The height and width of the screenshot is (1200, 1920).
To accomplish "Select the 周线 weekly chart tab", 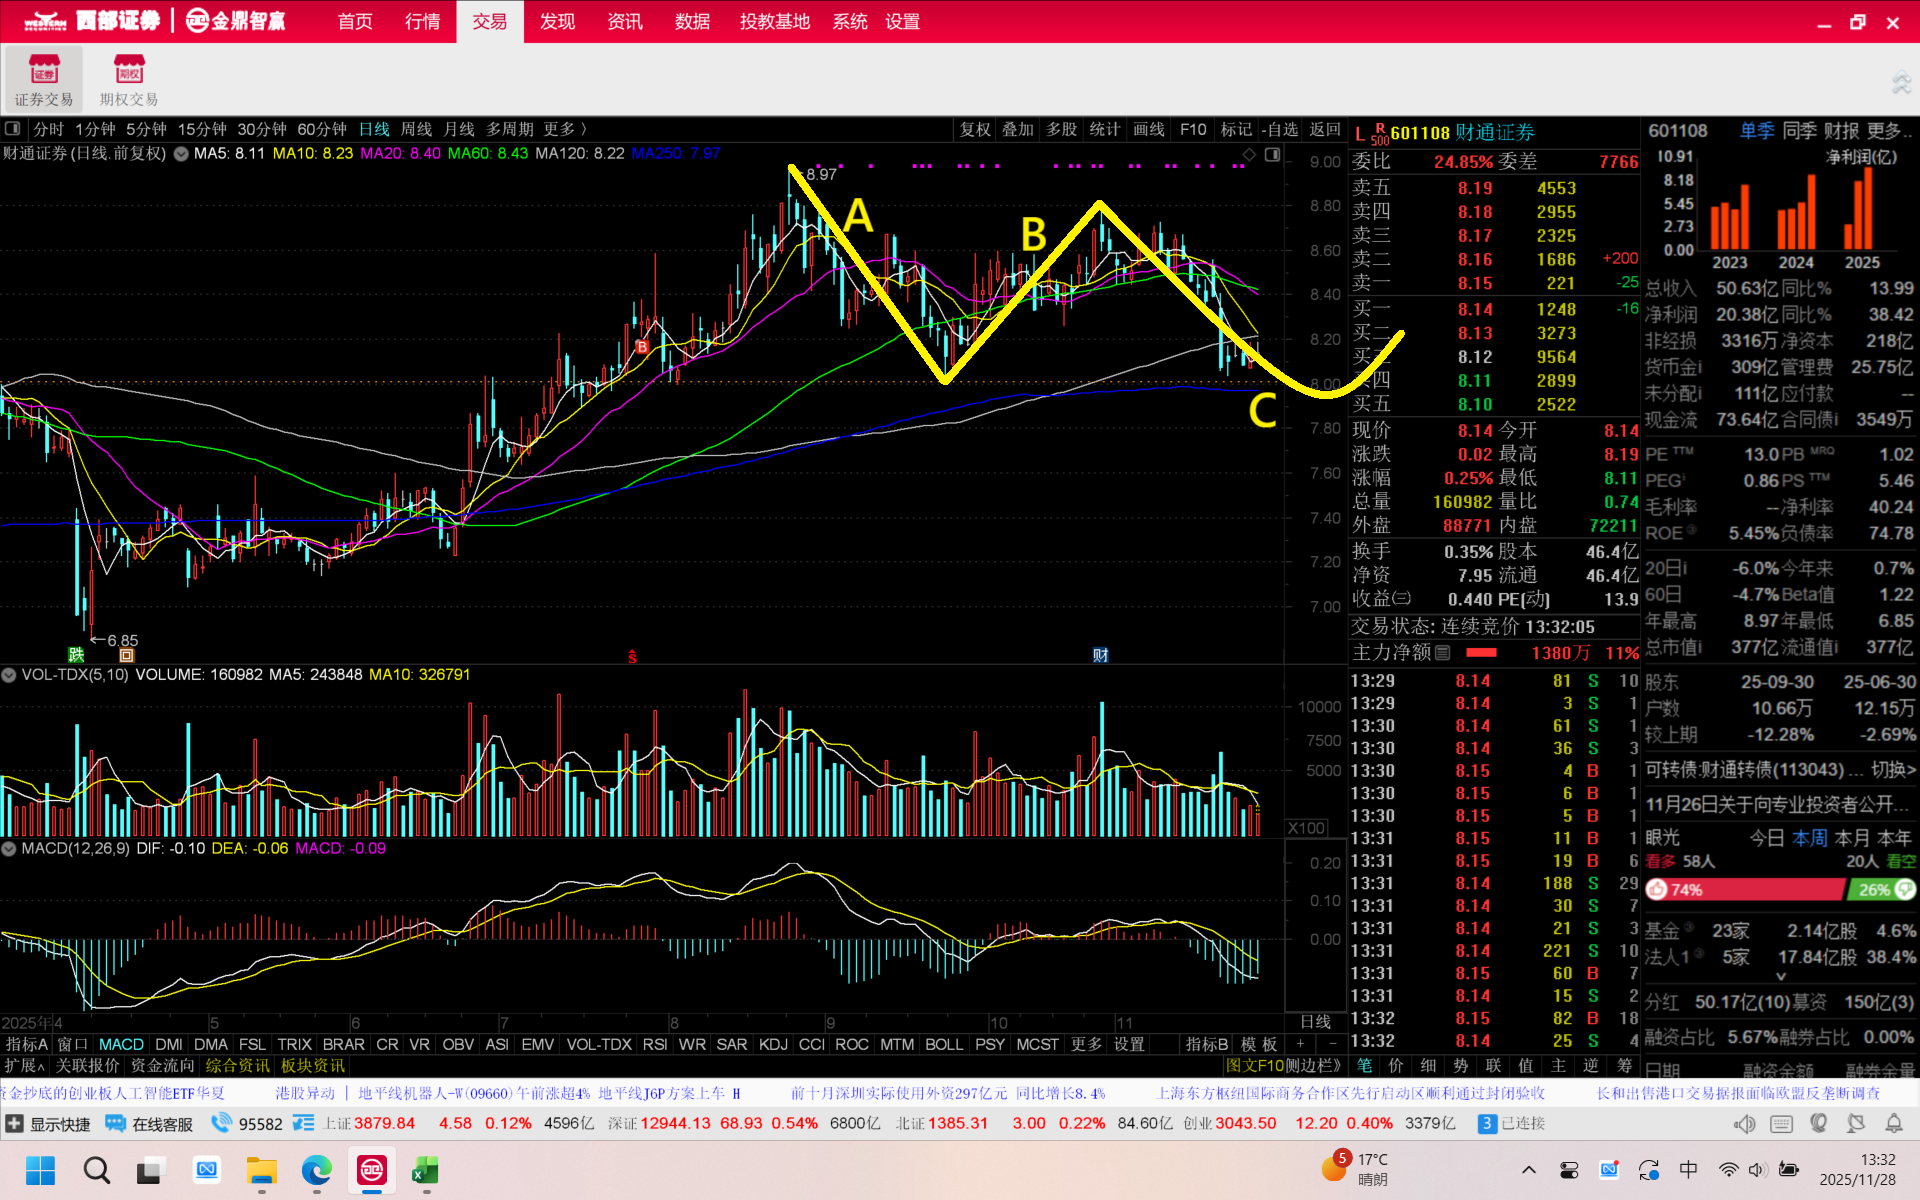I will (x=416, y=129).
